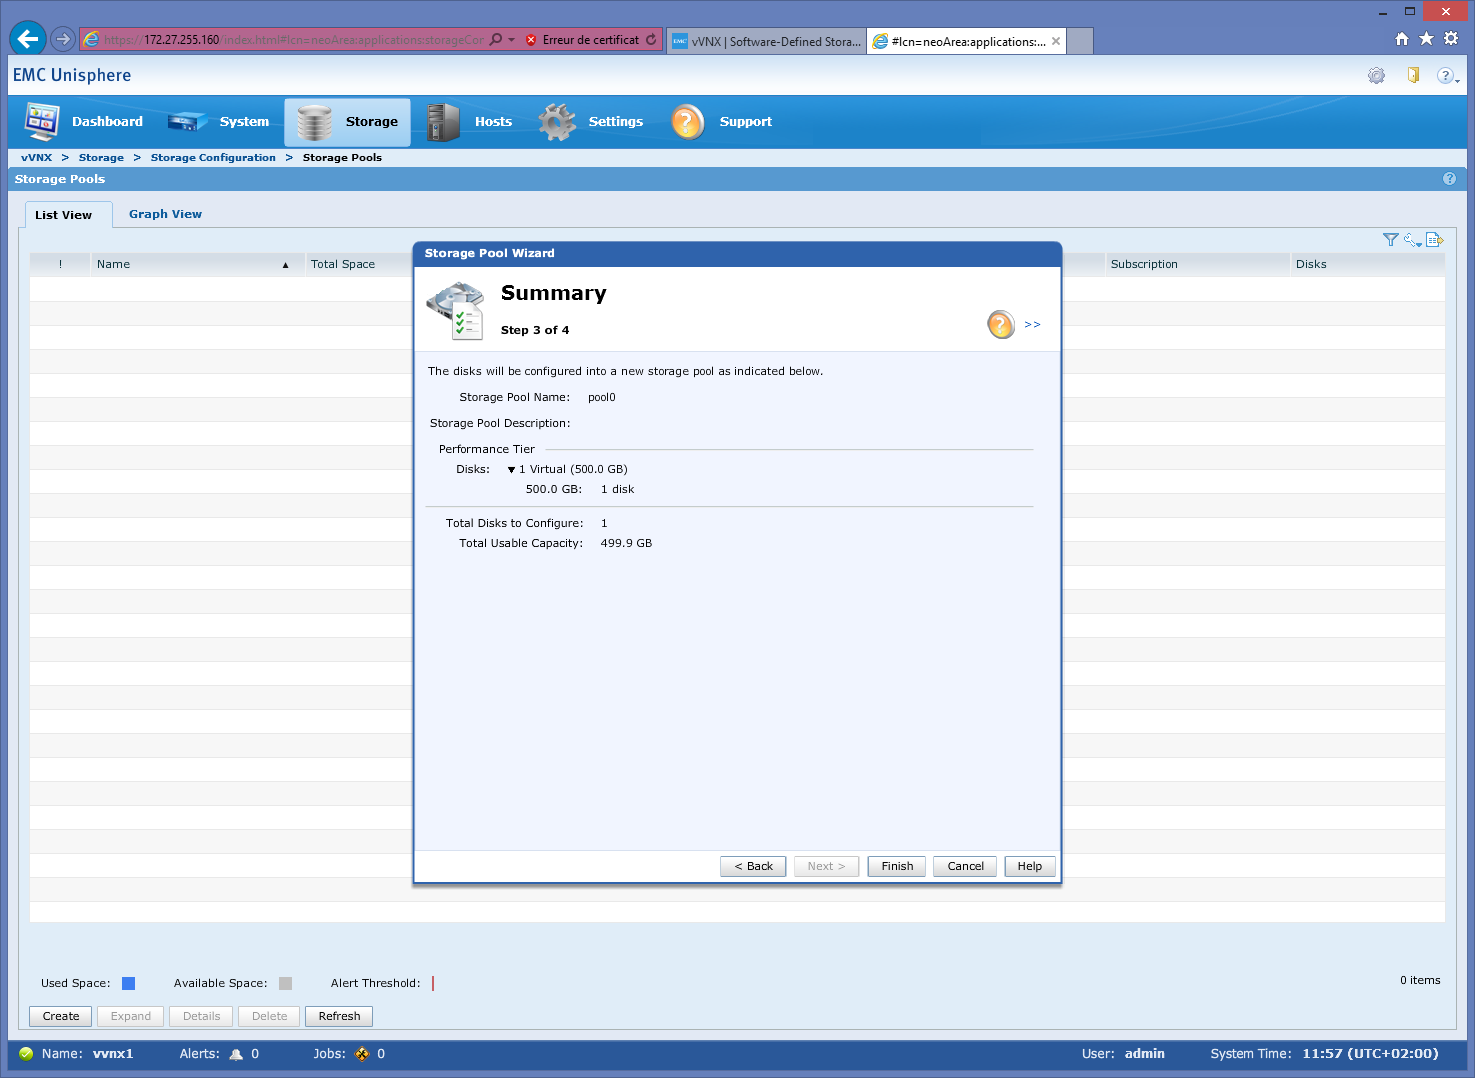
Task: Click the Dashboard monitor icon
Action: (x=42, y=122)
